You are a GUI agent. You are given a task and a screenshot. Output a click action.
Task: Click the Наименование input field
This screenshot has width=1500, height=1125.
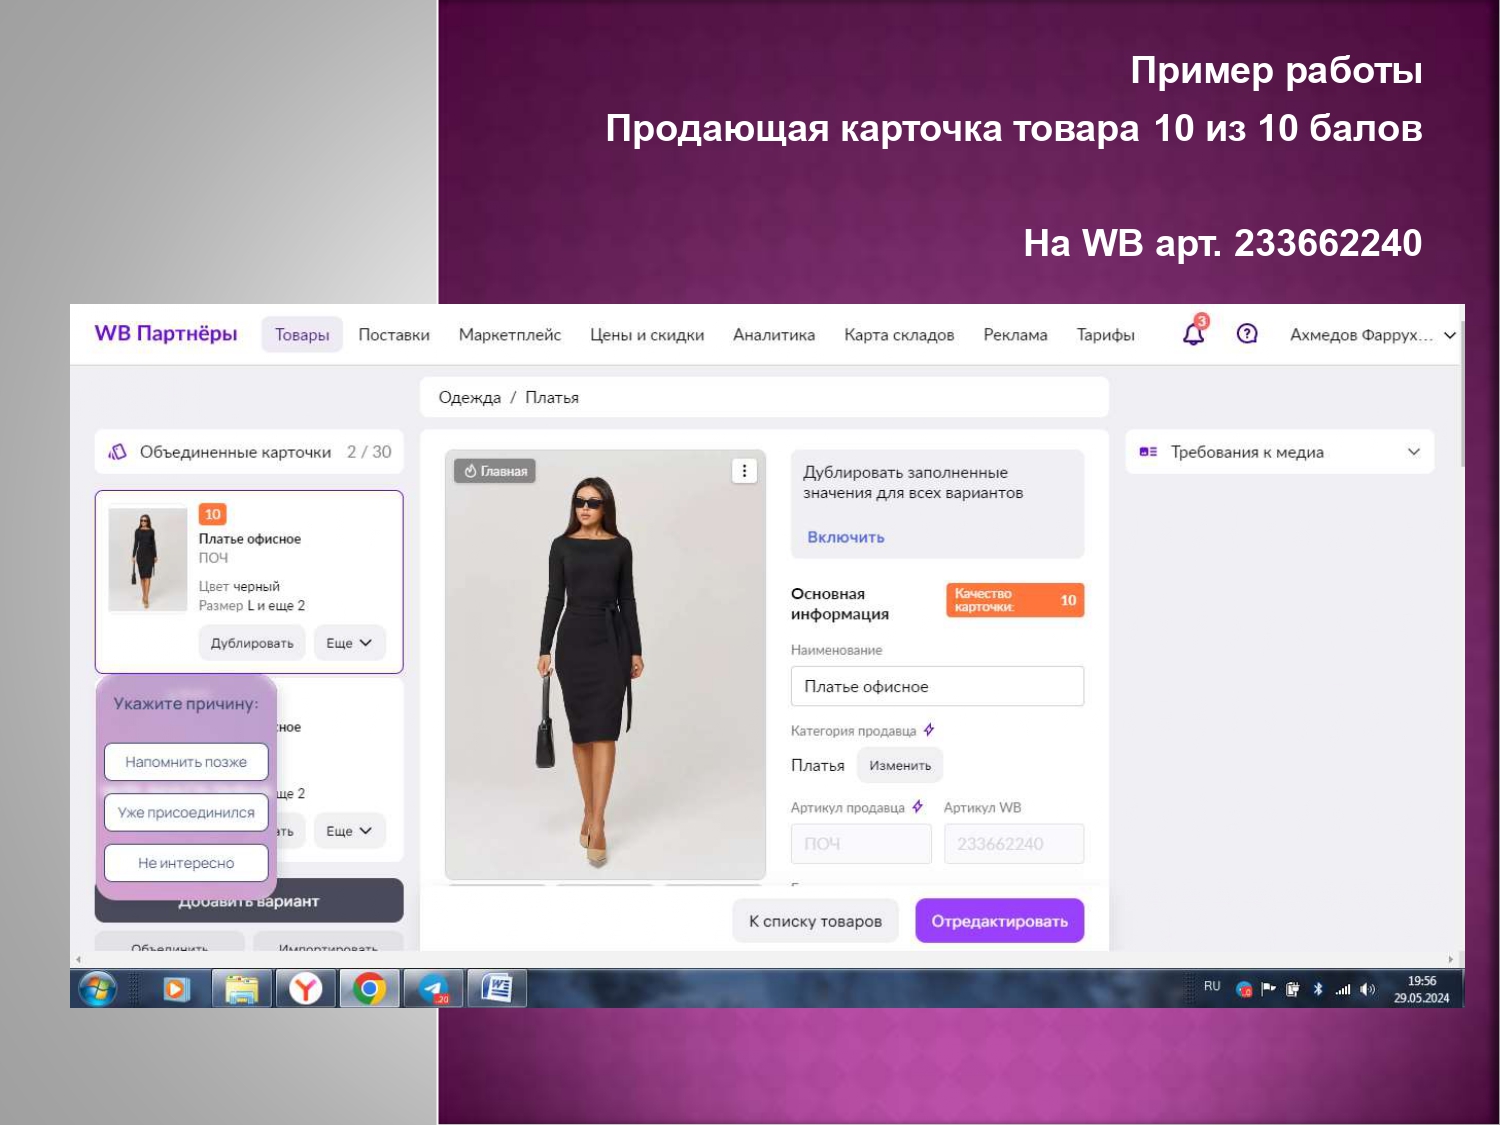click(937, 686)
